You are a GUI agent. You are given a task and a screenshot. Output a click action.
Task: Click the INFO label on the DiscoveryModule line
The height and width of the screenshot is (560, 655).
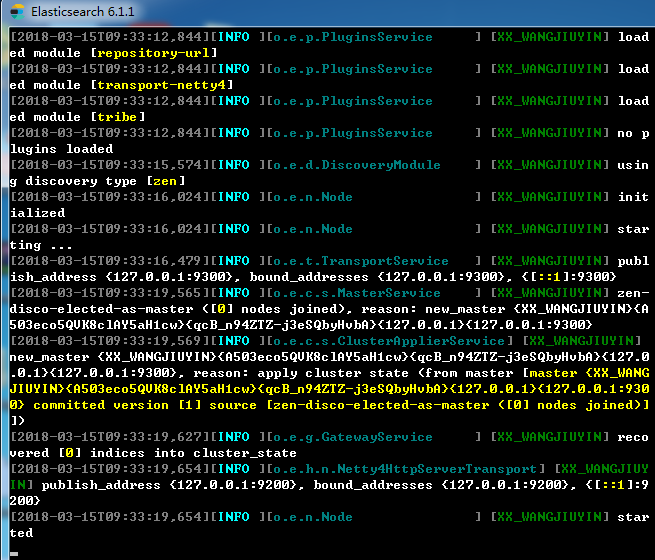click(234, 165)
